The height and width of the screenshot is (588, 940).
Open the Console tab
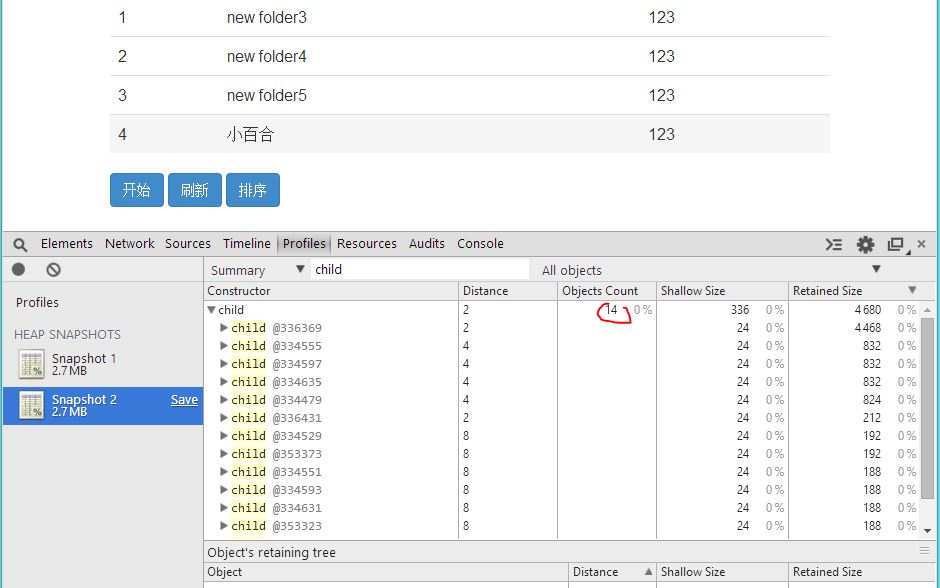click(480, 244)
